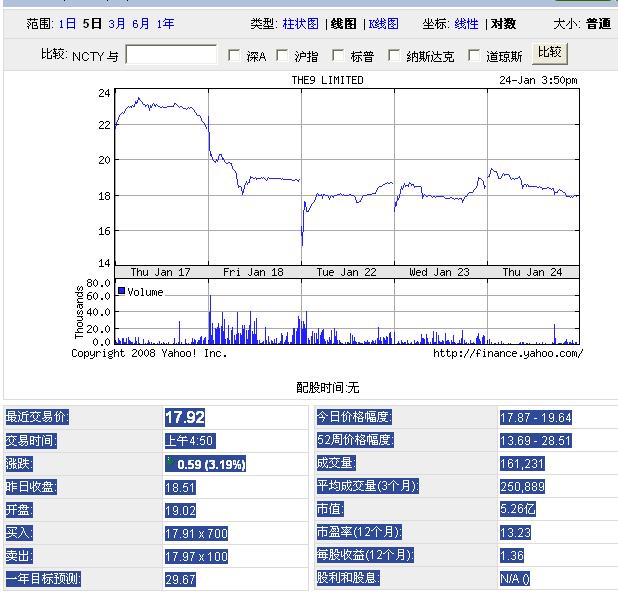This screenshot has width=618, height=600.
Task: Click the 52周价格幅度 label
Action: (x=355, y=440)
